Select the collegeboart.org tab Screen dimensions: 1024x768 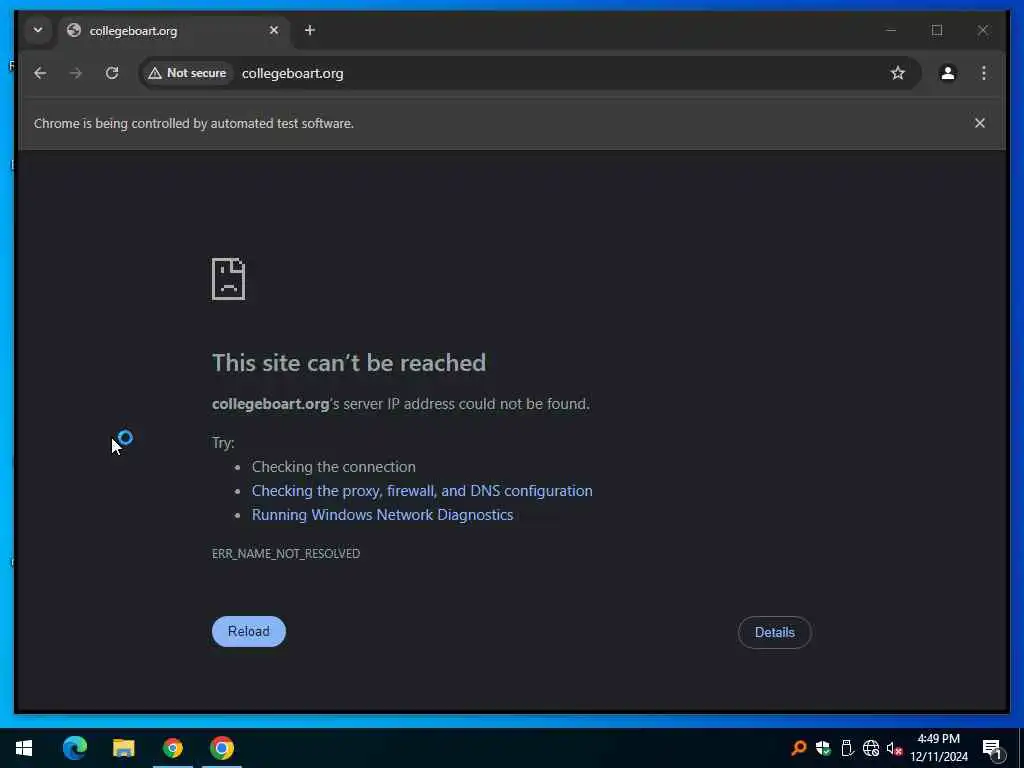(x=174, y=31)
